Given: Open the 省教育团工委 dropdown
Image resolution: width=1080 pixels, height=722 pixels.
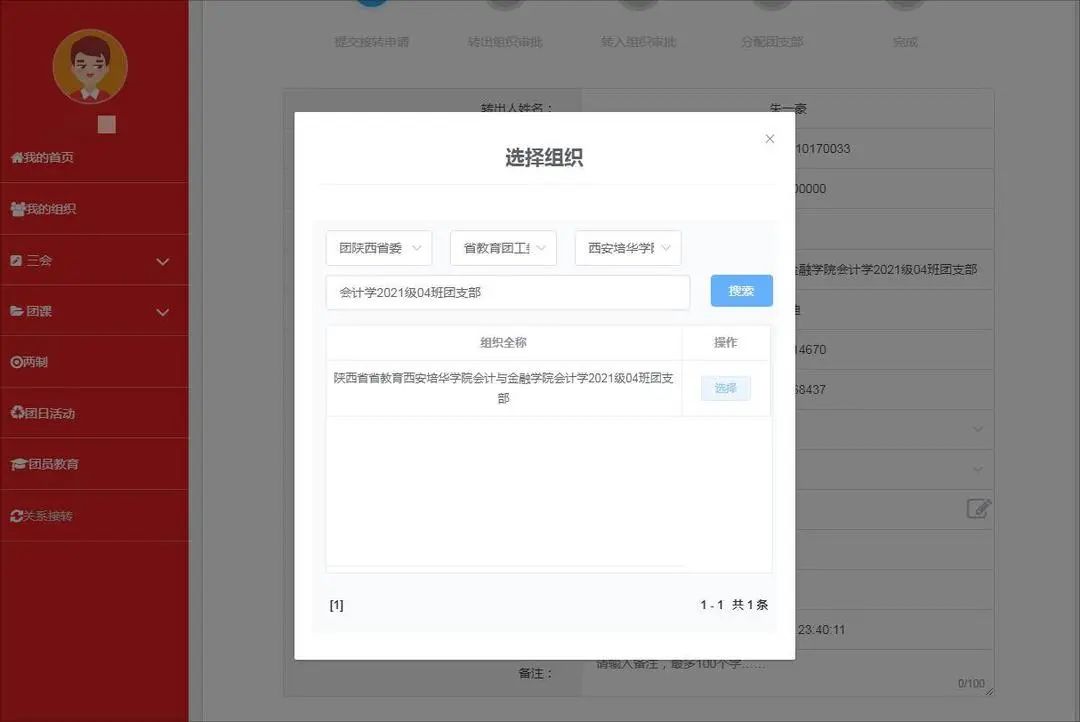Looking at the screenshot, I should click(x=503, y=248).
